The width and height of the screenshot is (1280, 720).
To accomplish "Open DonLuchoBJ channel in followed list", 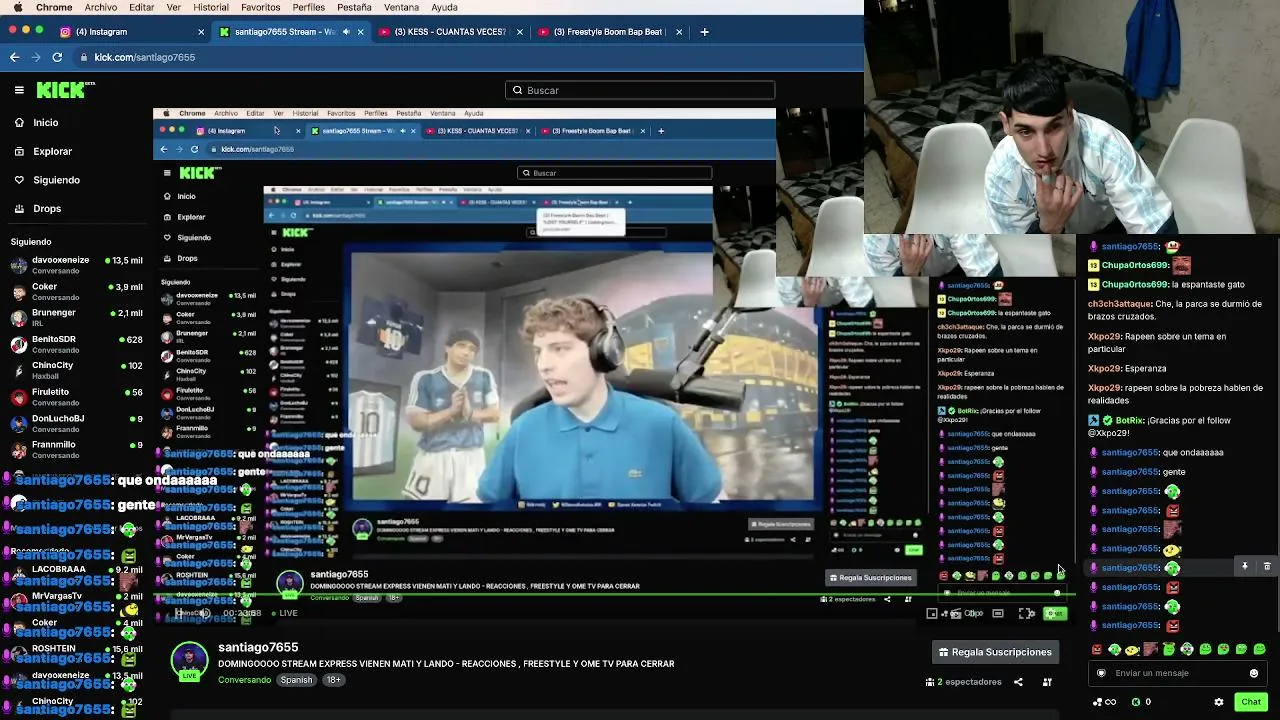I will point(78,424).
